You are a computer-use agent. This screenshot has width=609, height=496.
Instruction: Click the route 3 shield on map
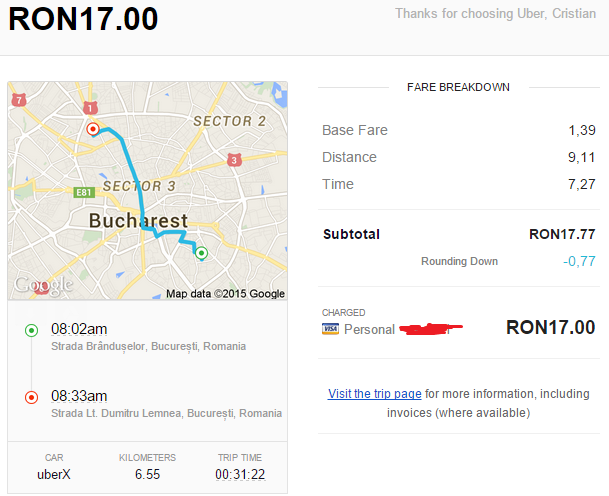(234, 160)
